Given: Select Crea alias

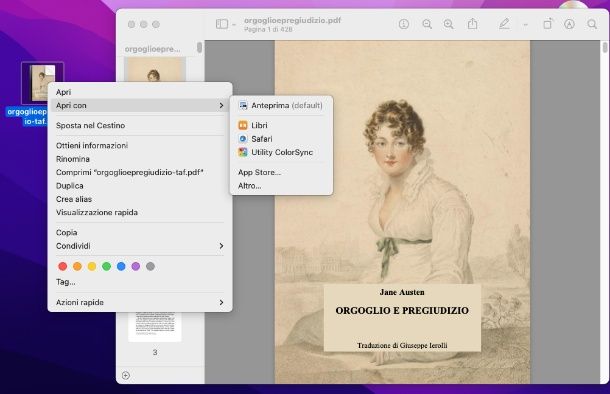Looking at the screenshot, I should tap(140, 199).
